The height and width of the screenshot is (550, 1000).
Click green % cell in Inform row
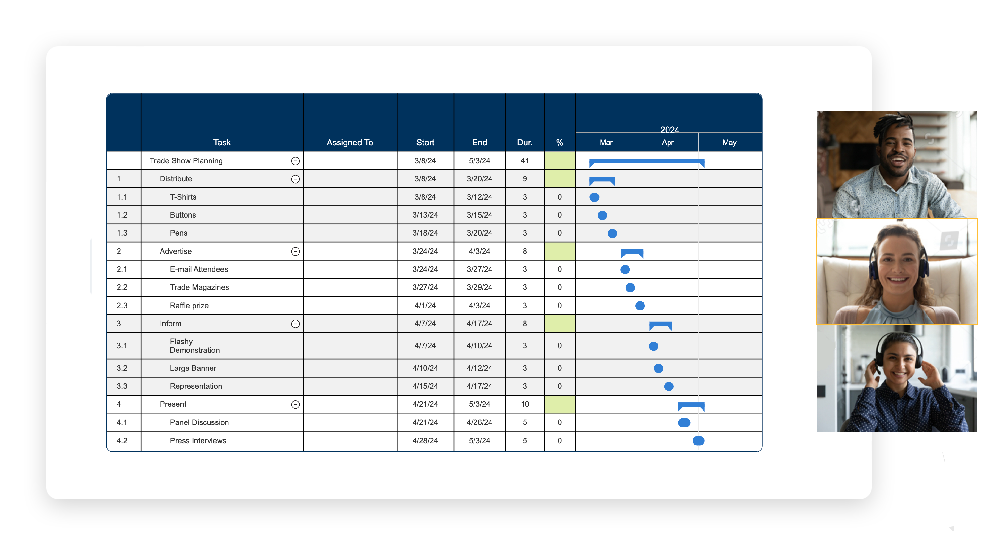click(560, 323)
